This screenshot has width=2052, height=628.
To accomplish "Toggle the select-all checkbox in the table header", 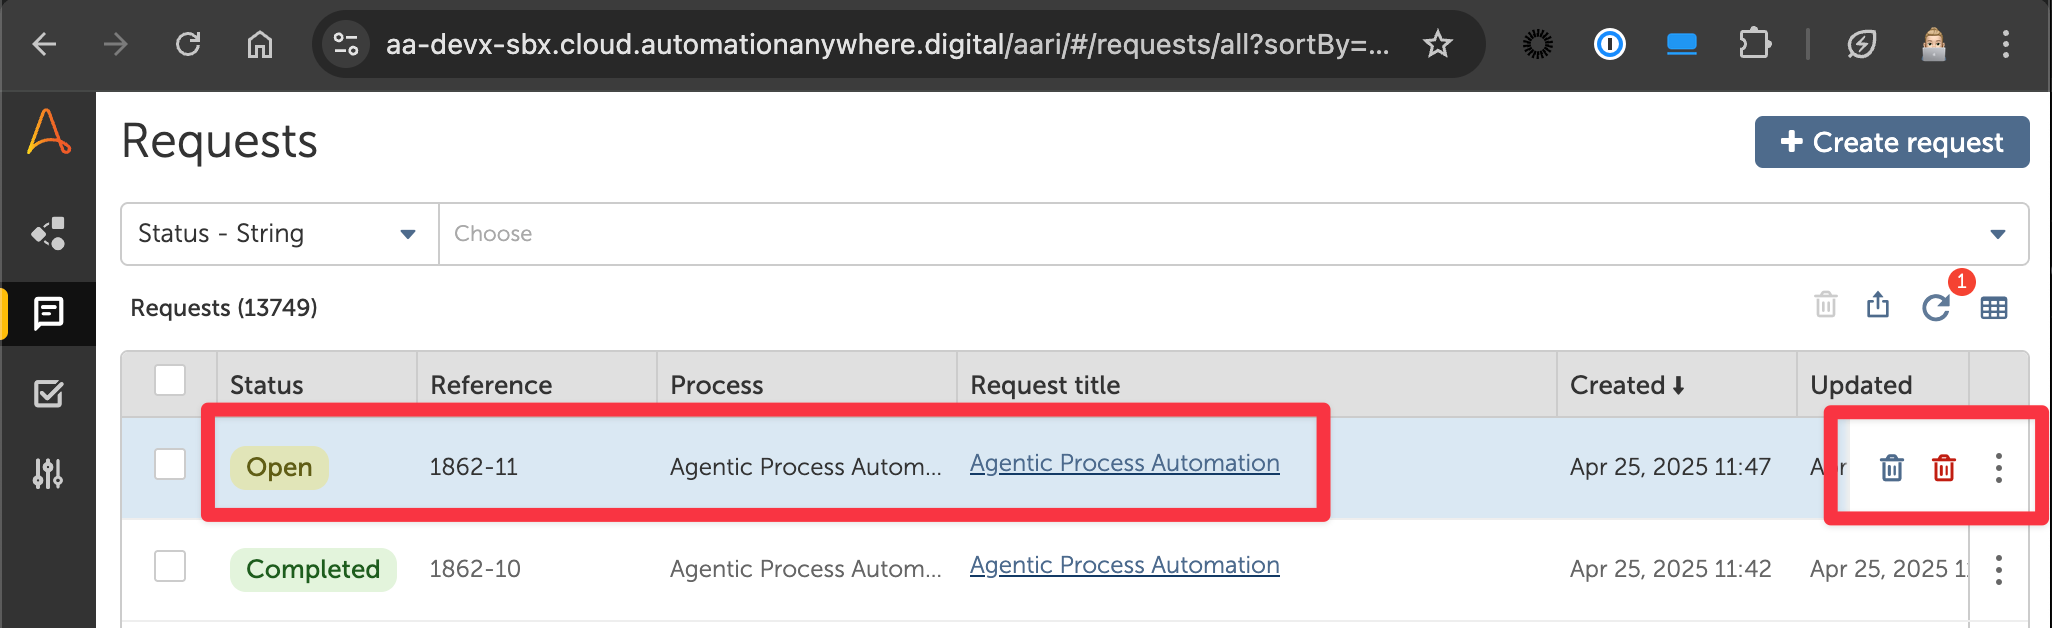I will pos(170,380).
